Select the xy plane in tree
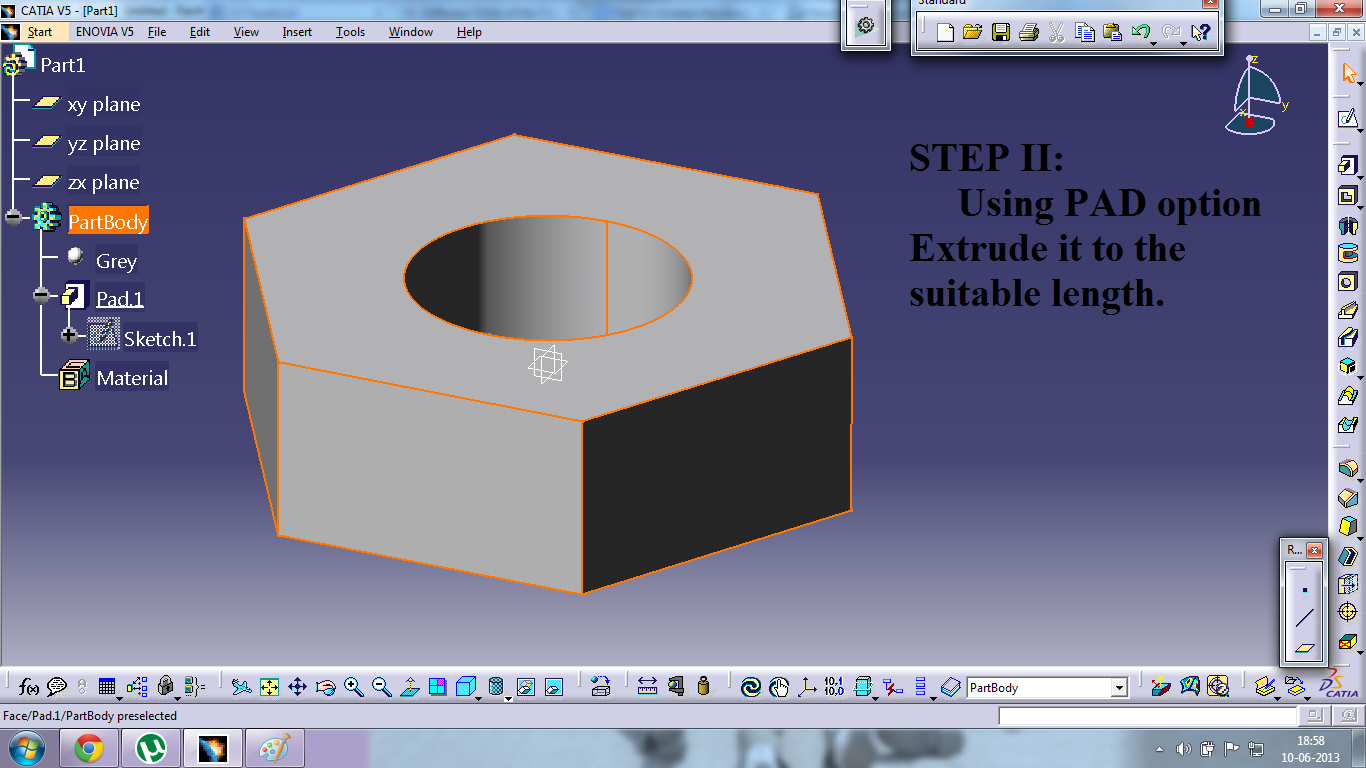Image resolution: width=1366 pixels, height=768 pixels. coord(103,104)
